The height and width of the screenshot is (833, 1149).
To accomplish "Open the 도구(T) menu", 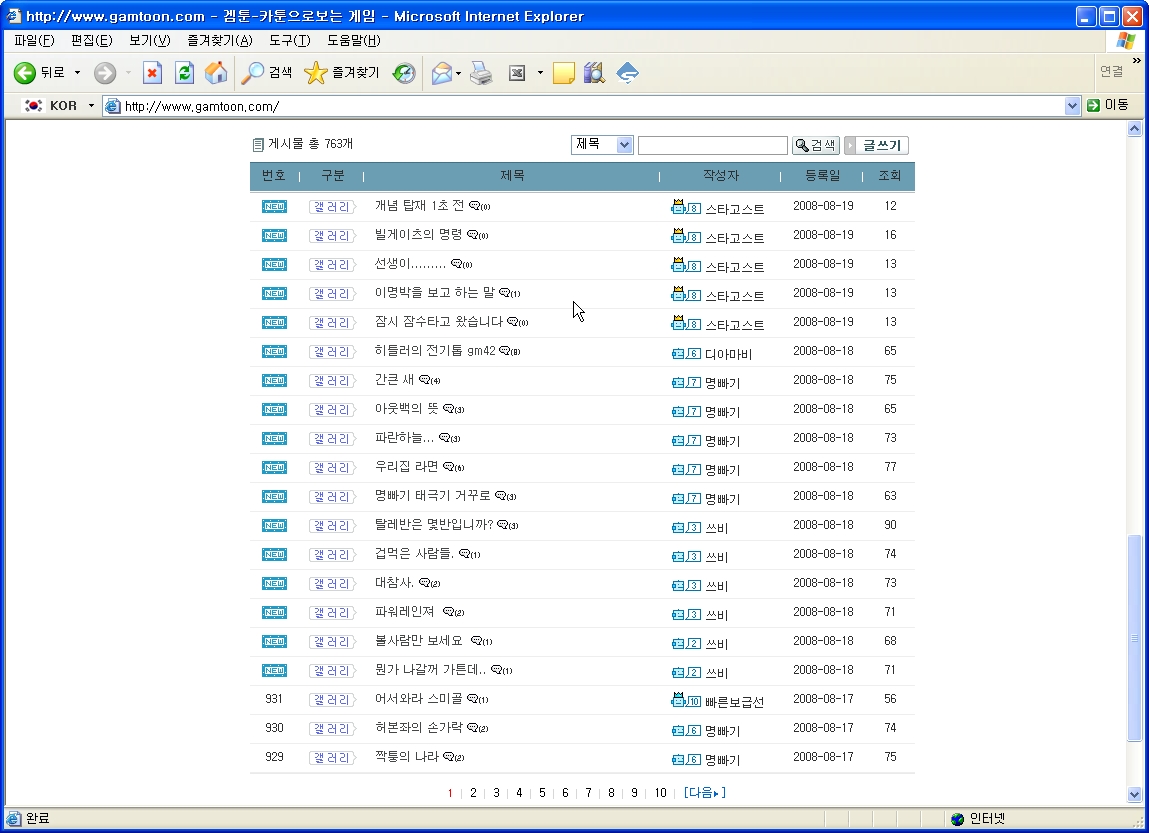I will pos(289,41).
